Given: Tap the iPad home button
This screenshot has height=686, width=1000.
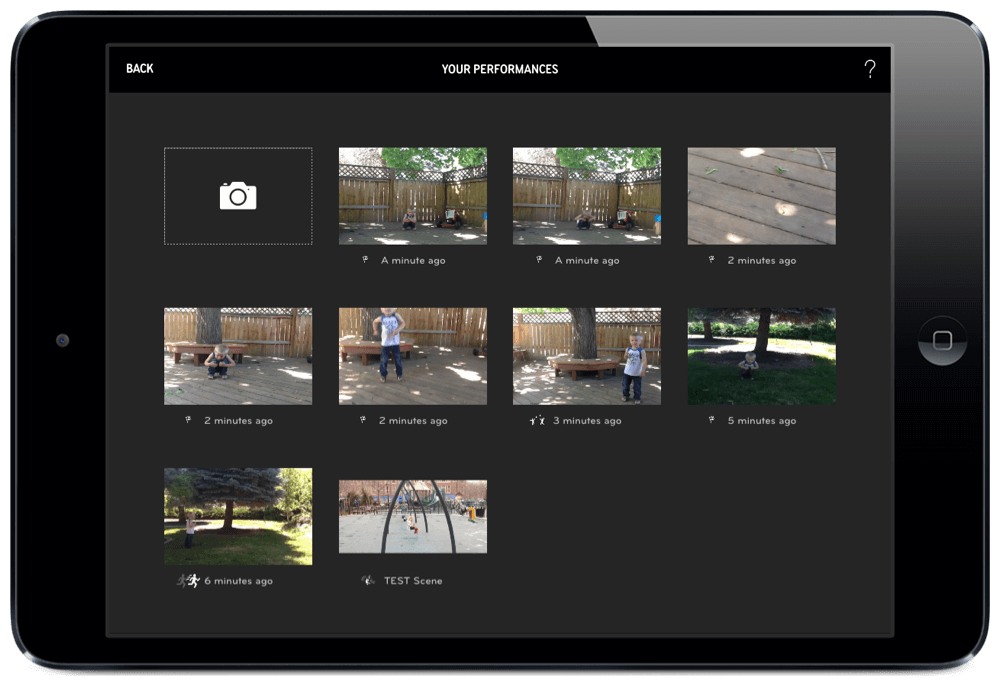Looking at the screenshot, I should click(x=942, y=340).
